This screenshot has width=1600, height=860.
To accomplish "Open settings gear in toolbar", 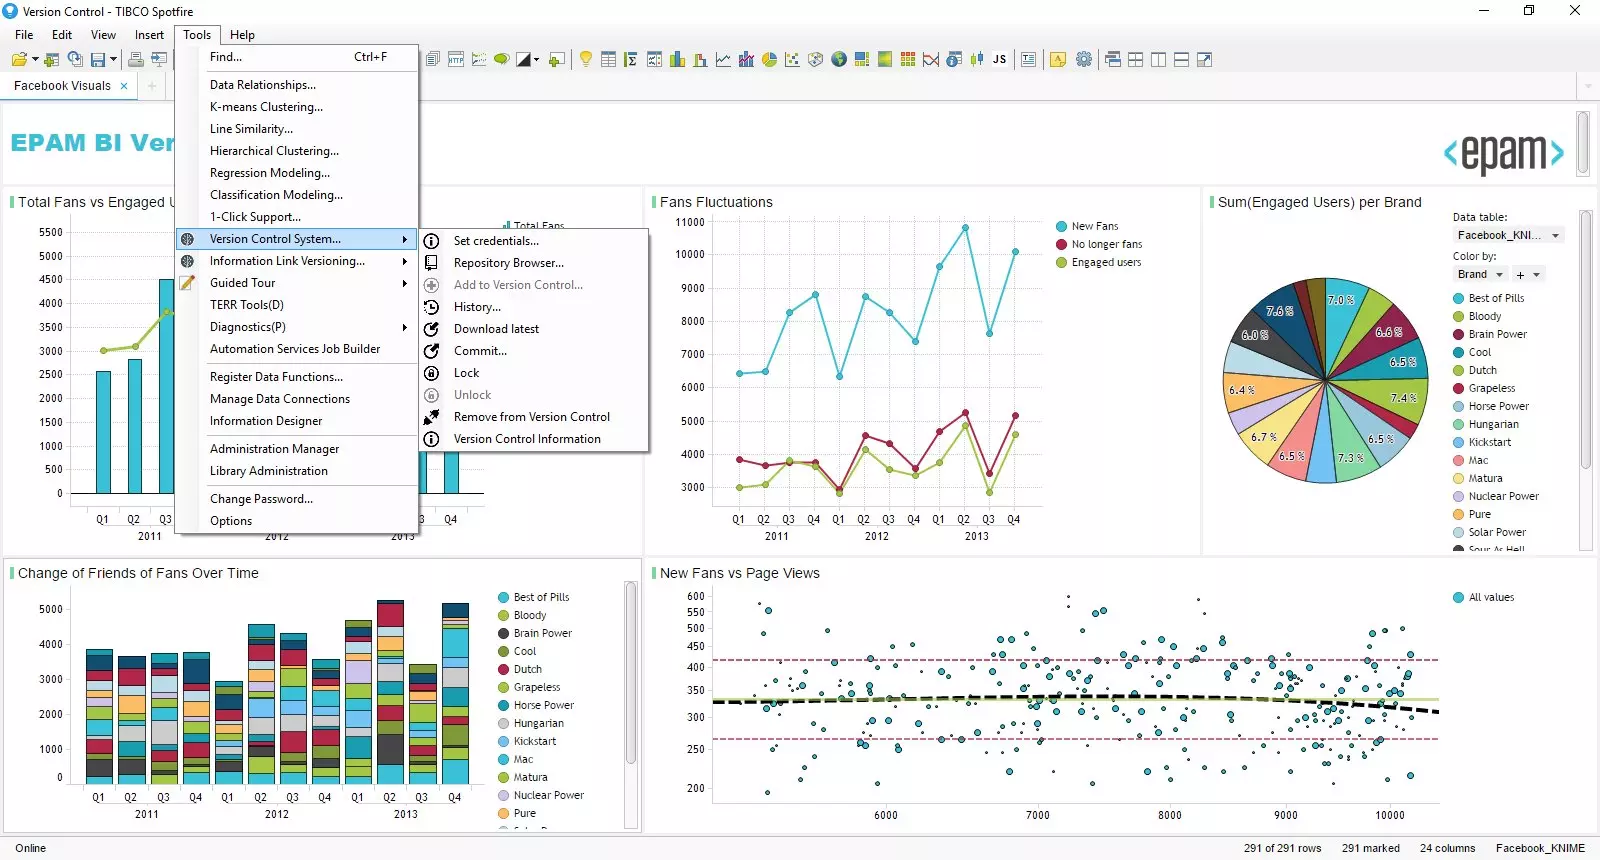I will [1084, 60].
